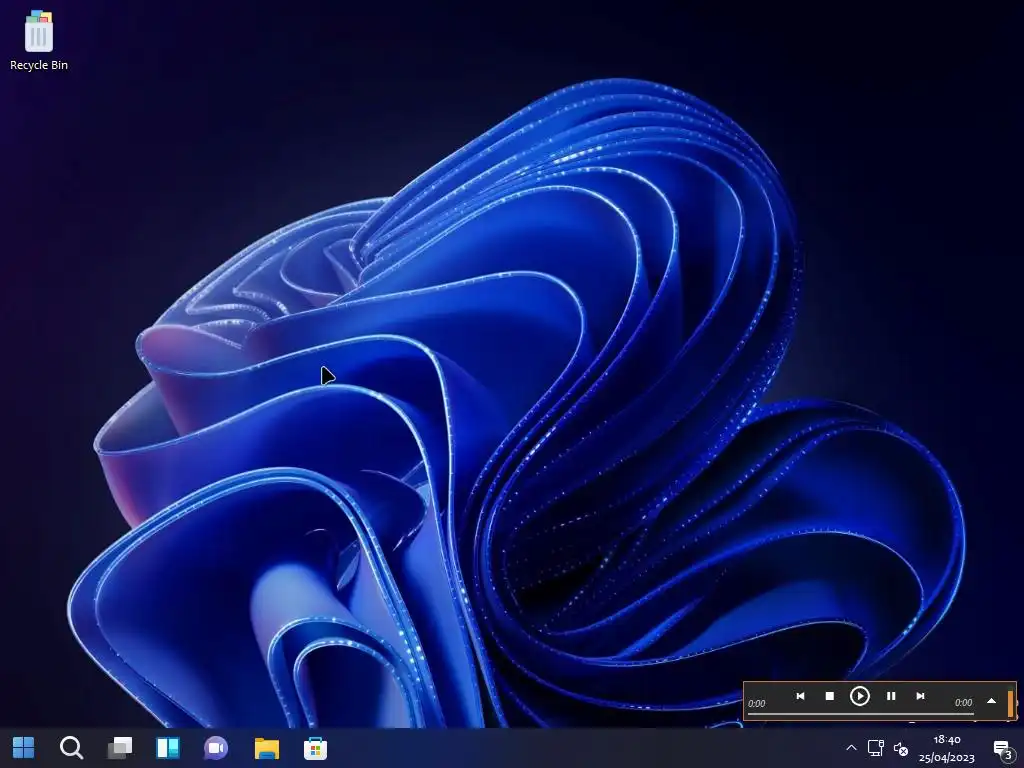Open the Widgets panel icon
Viewport: 1024px width, 768px height.
click(168, 748)
